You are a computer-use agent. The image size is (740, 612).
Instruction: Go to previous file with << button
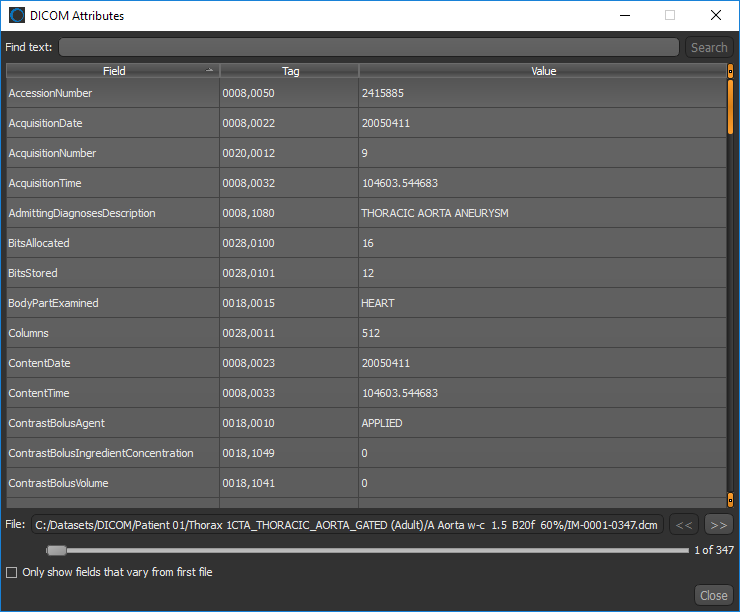(684, 524)
